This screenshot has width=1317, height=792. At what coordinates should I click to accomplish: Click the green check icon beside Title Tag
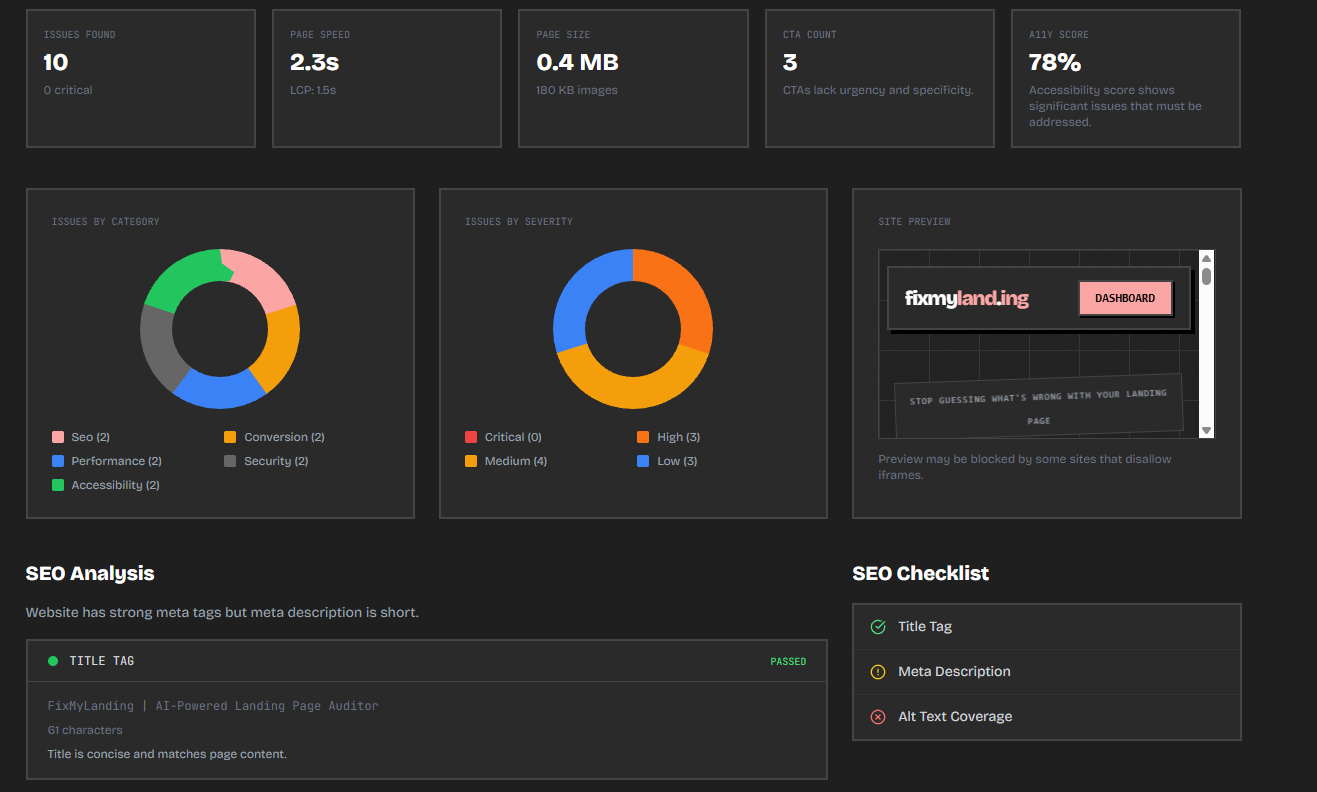(x=878, y=627)
